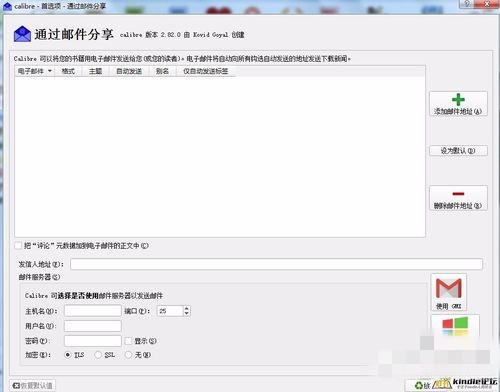Screen dimensions: 500x392
Task: Click the empty email addresses list area
Action: point(220,157)
